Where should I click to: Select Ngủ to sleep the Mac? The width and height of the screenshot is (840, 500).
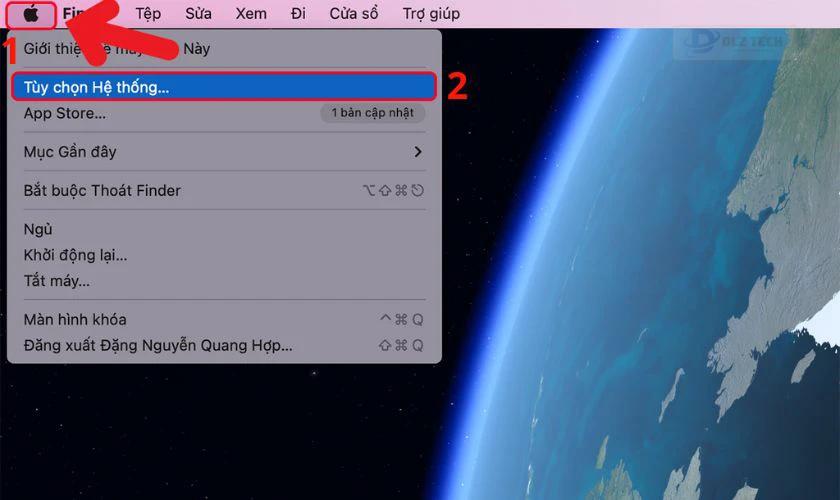click(x=224, y=229)
